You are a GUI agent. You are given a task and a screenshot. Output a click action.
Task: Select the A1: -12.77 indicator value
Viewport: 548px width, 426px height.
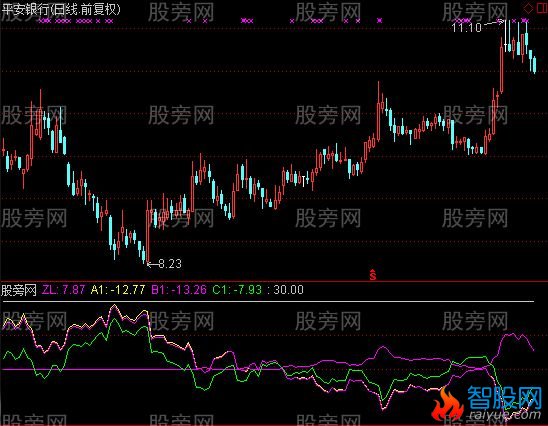(118, 290)
